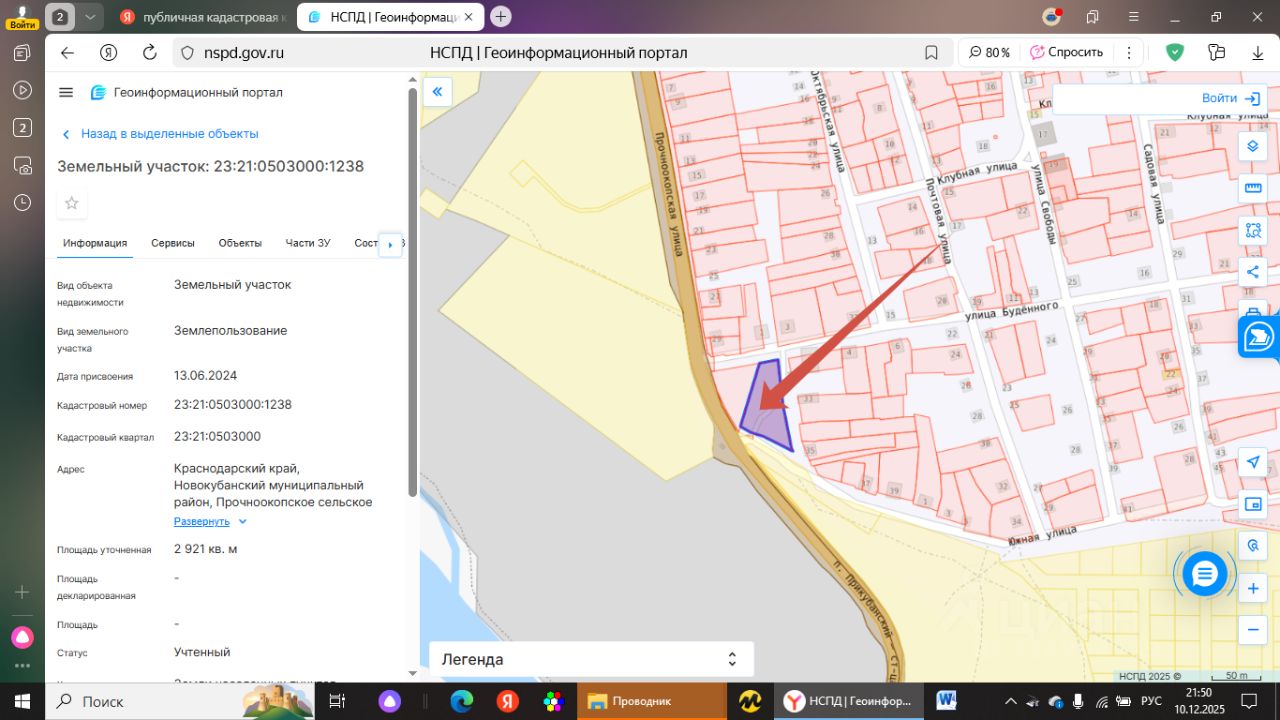The height and width of the screenshot is (720, 1280).
Task: Switch РУС keyboard language in tray
Action: 1151,701
